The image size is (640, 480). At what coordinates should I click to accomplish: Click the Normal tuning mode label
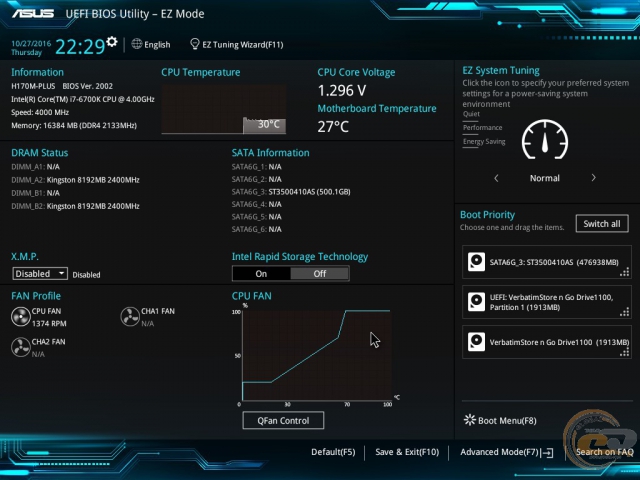coord(545,178)
